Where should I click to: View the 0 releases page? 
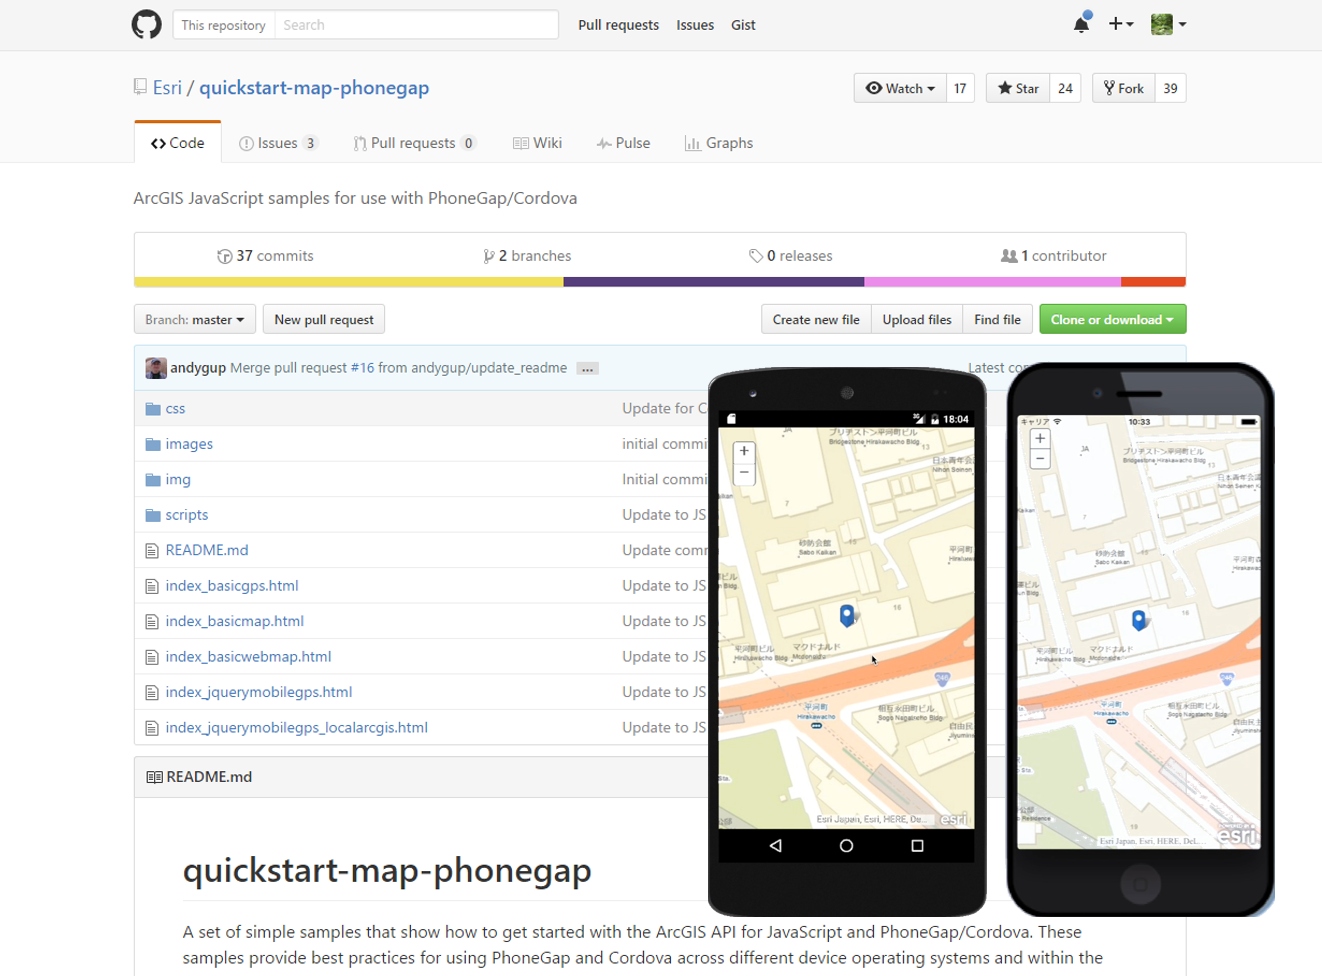tap(790, 256)
